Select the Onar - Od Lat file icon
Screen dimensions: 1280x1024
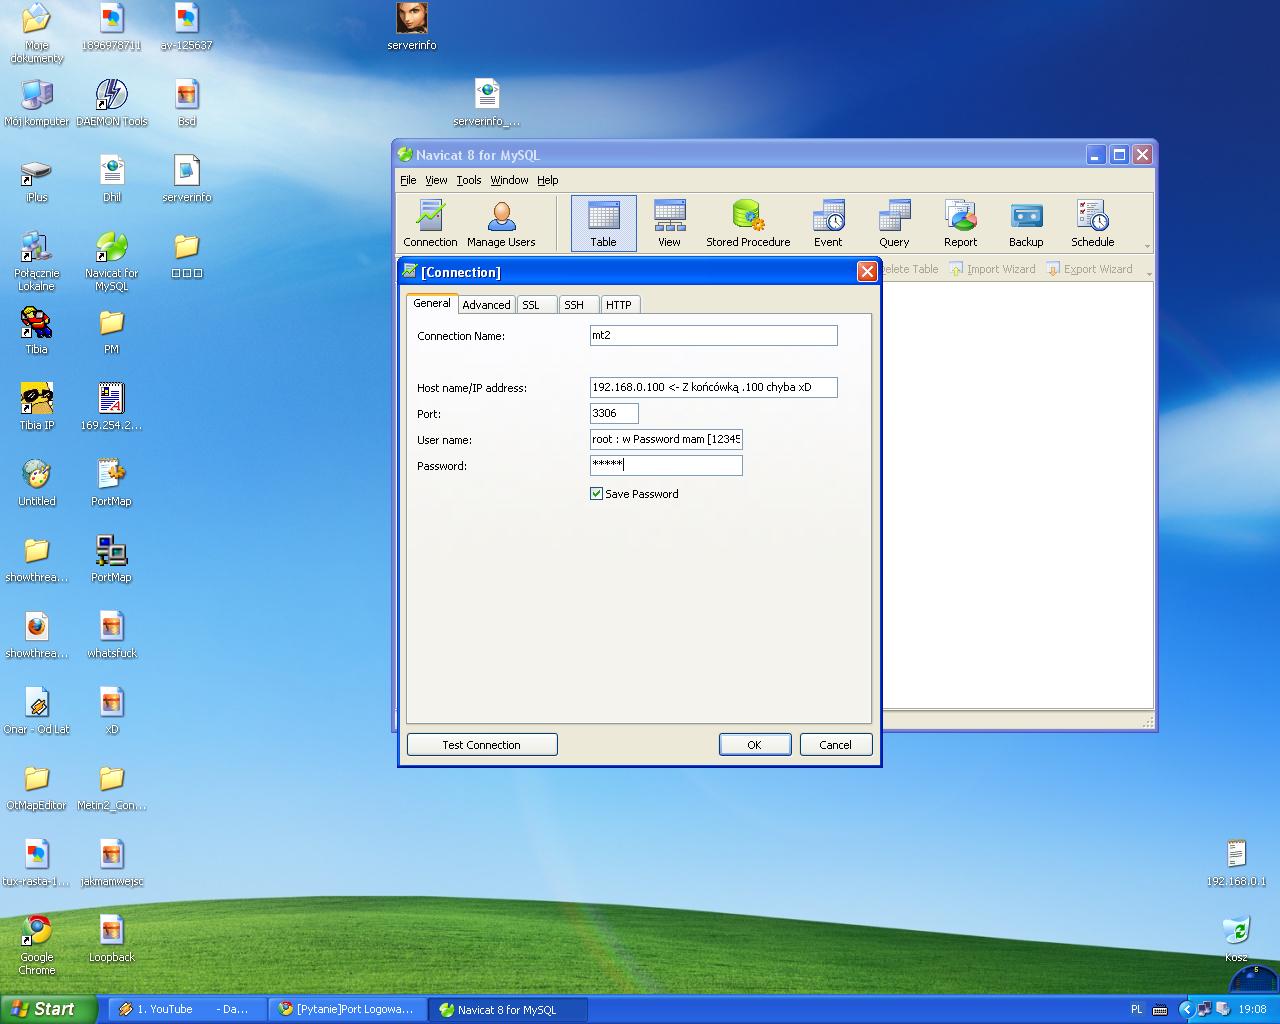click(37, 711)
